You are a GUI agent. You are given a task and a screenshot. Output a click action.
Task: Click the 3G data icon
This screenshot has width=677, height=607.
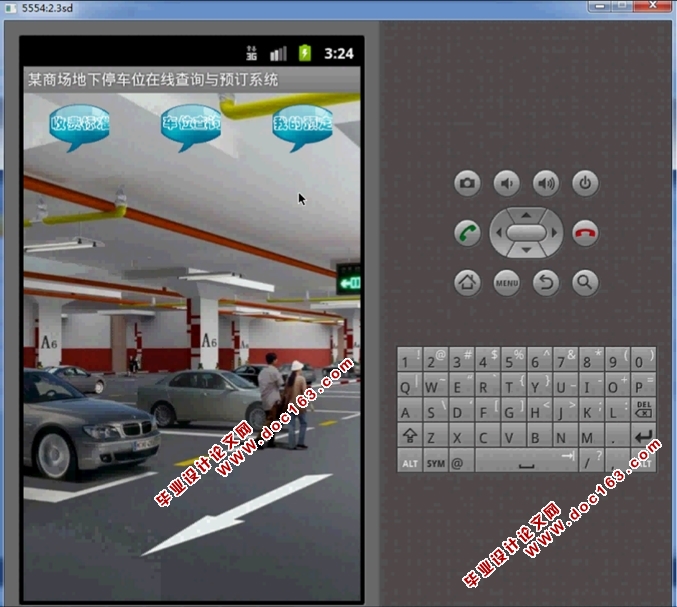click(x=251, y=53)
